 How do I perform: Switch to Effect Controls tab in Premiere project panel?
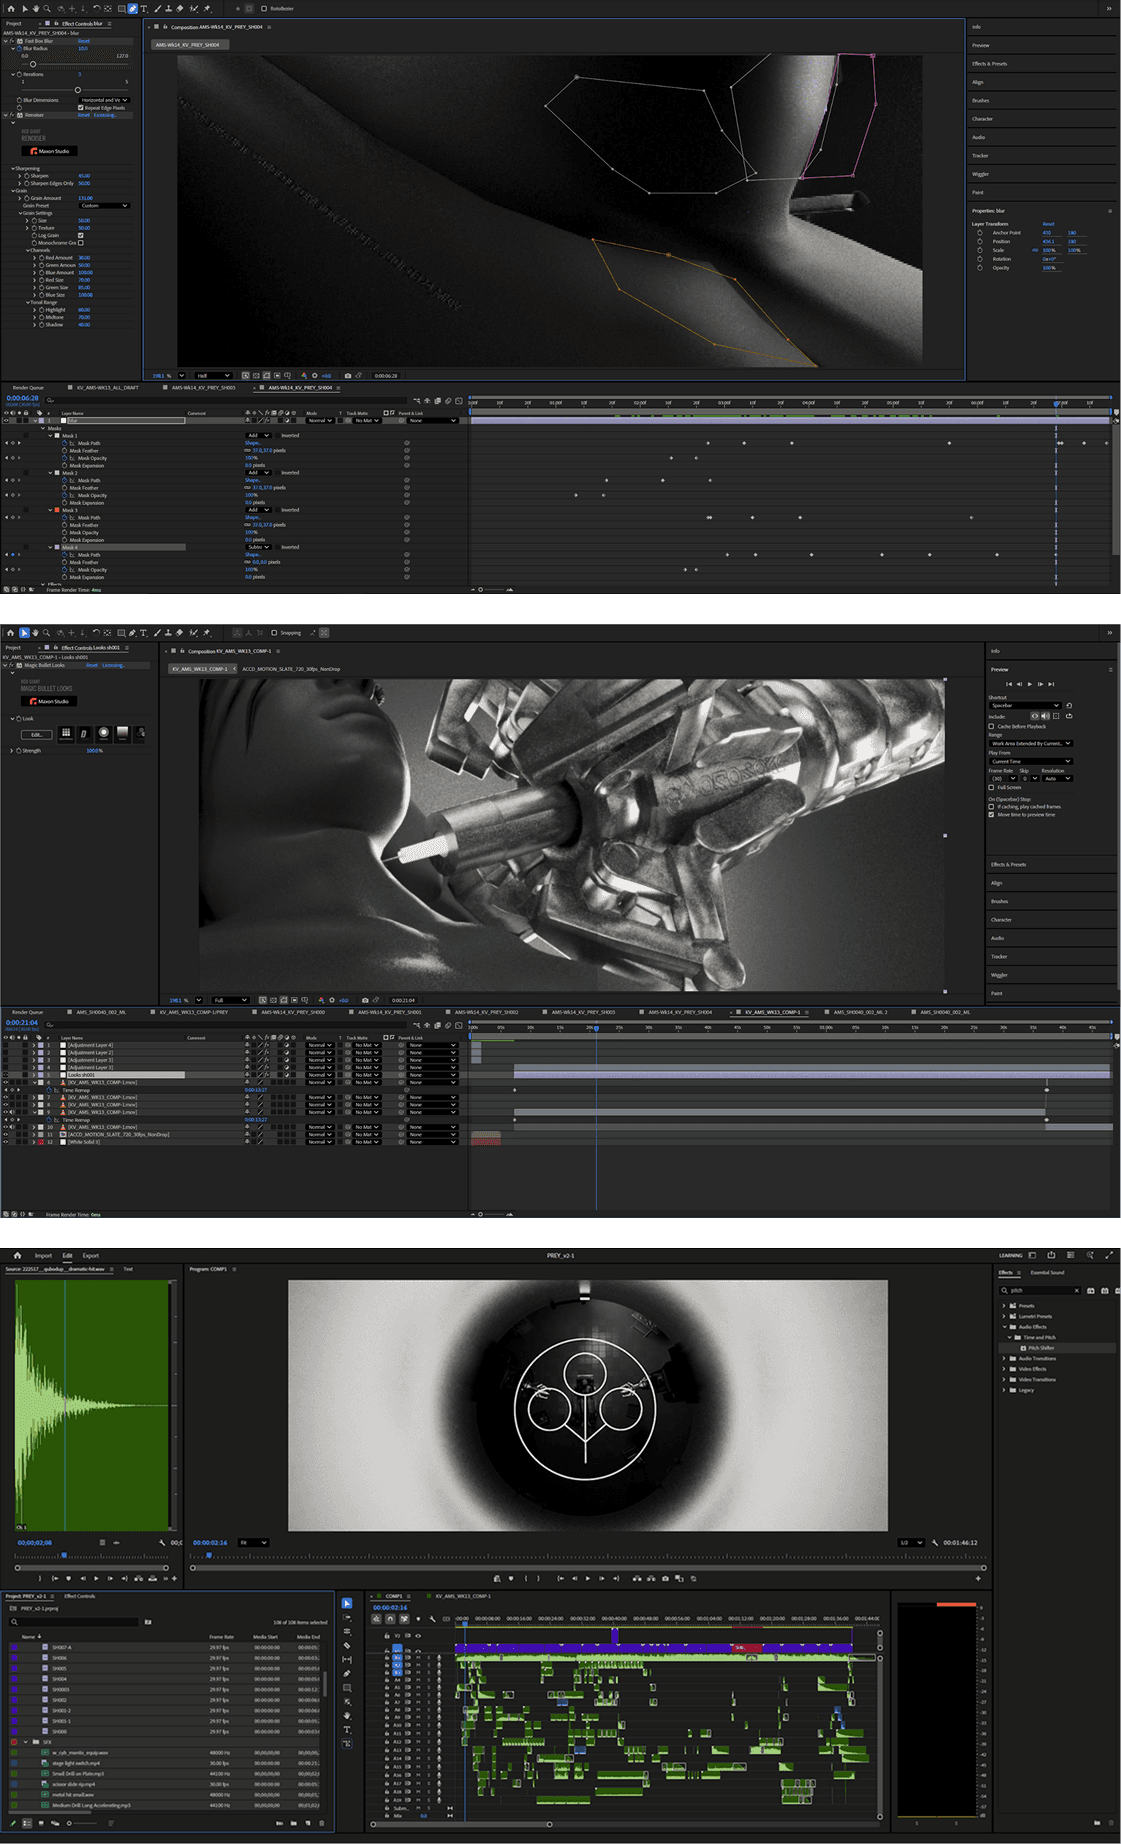click(80, 1595)
